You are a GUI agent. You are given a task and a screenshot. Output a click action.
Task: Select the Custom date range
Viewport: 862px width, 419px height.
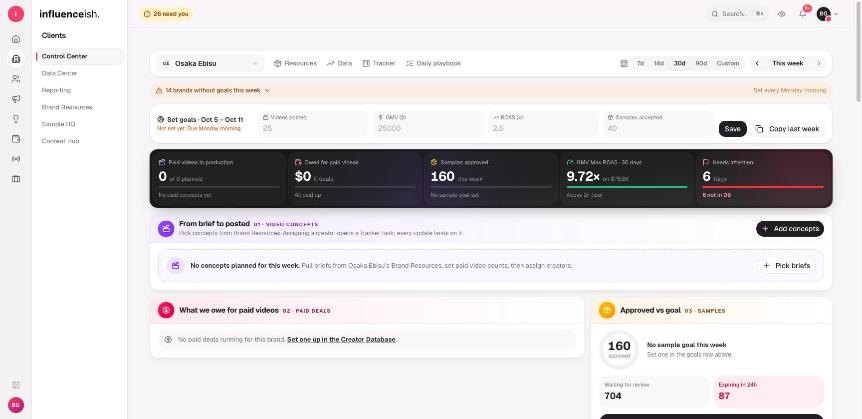(x=728, y=63)
